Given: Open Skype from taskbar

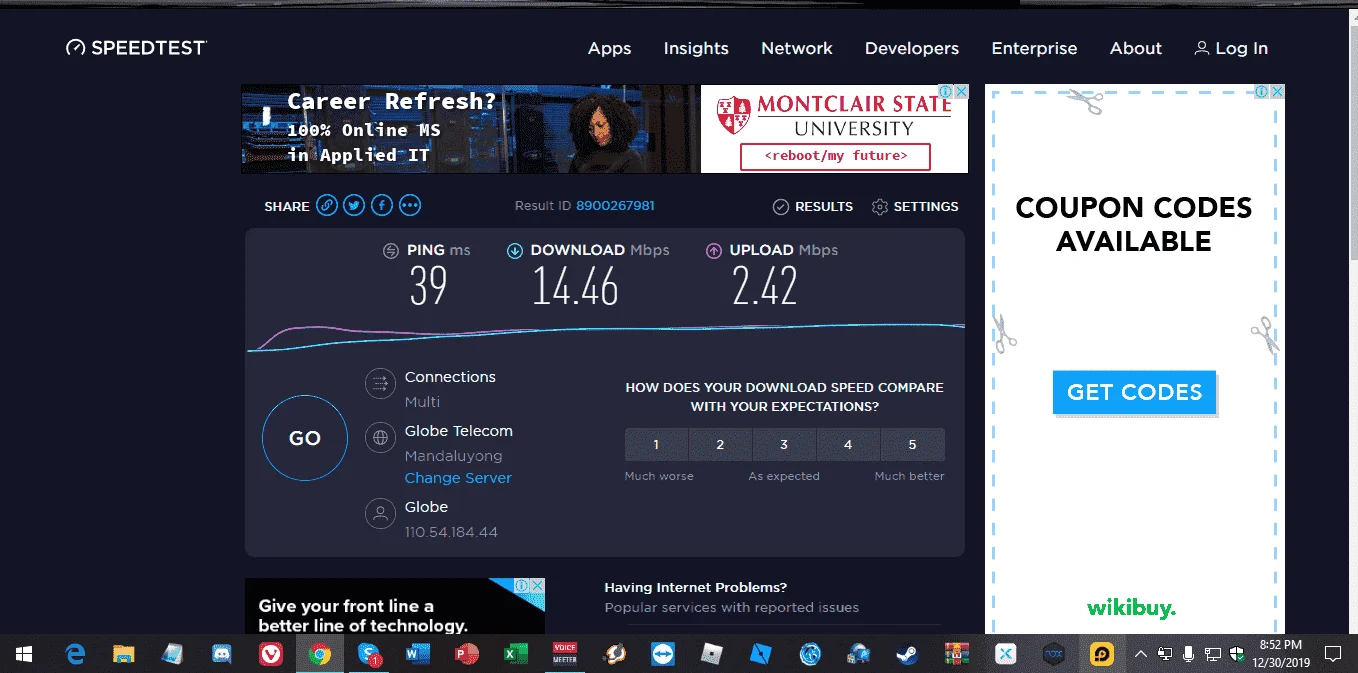Looking at the screenshot, I should (369, 654).
